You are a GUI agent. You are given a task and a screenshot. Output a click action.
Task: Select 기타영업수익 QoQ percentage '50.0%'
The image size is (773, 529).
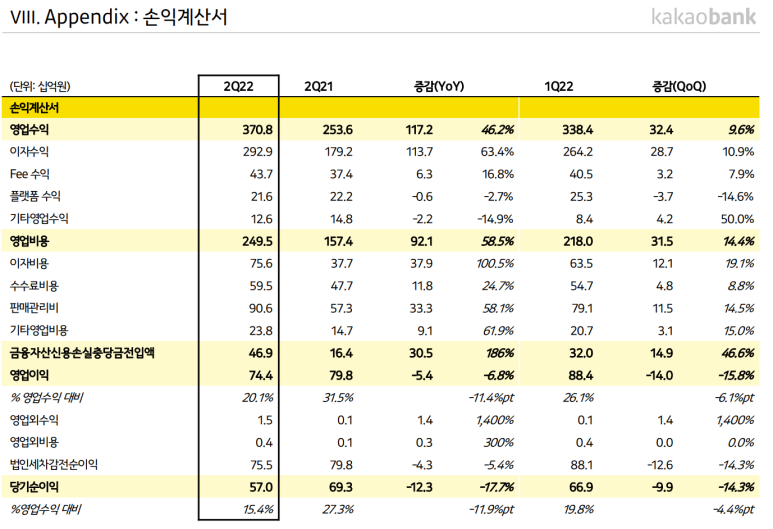point(738,219)
